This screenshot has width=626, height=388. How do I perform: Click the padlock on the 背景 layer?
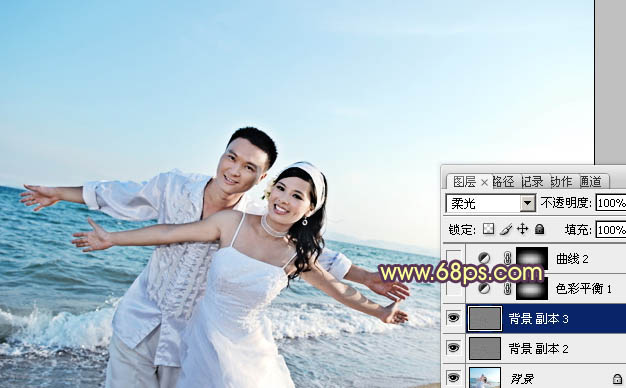coord(617,378)
